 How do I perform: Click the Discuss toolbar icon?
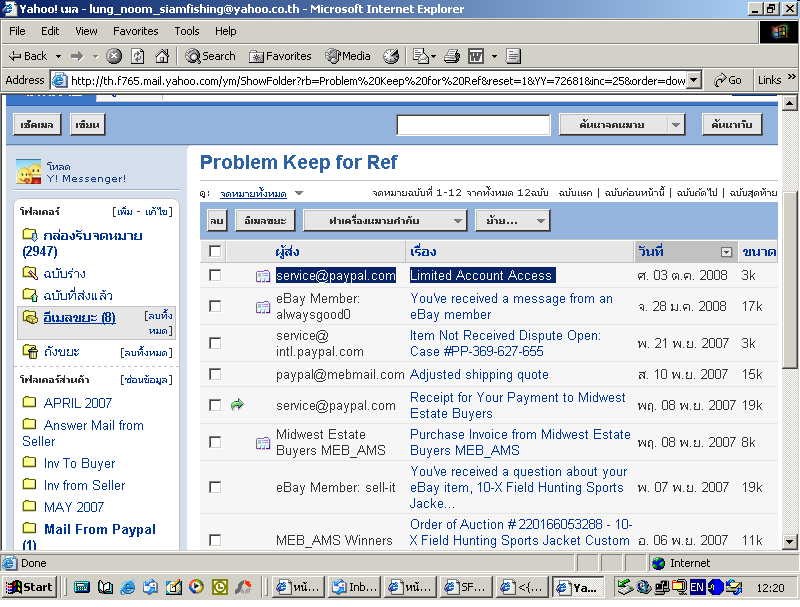513,56
